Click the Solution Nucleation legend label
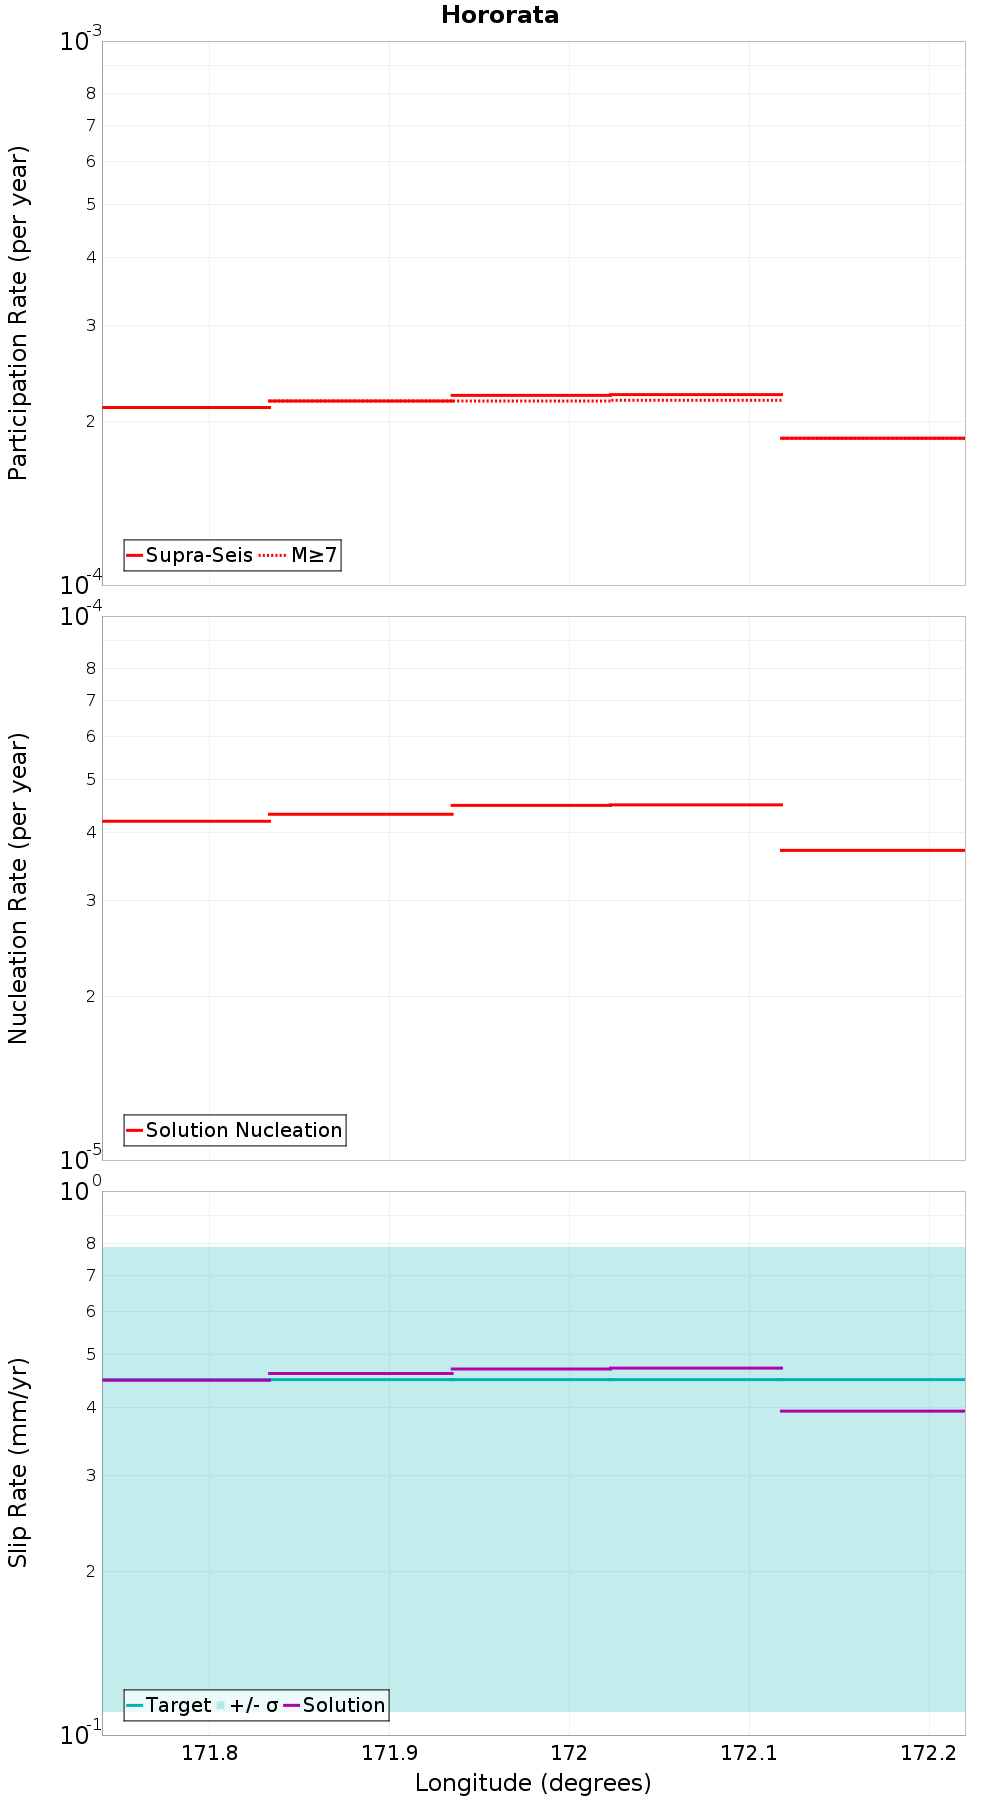Viewport: 1000px width, 1800px height. 244,1130
